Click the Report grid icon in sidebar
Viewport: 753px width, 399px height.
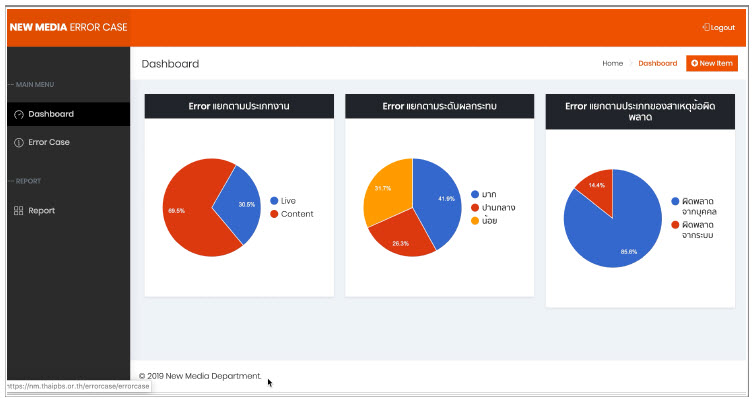pos(19,211)
